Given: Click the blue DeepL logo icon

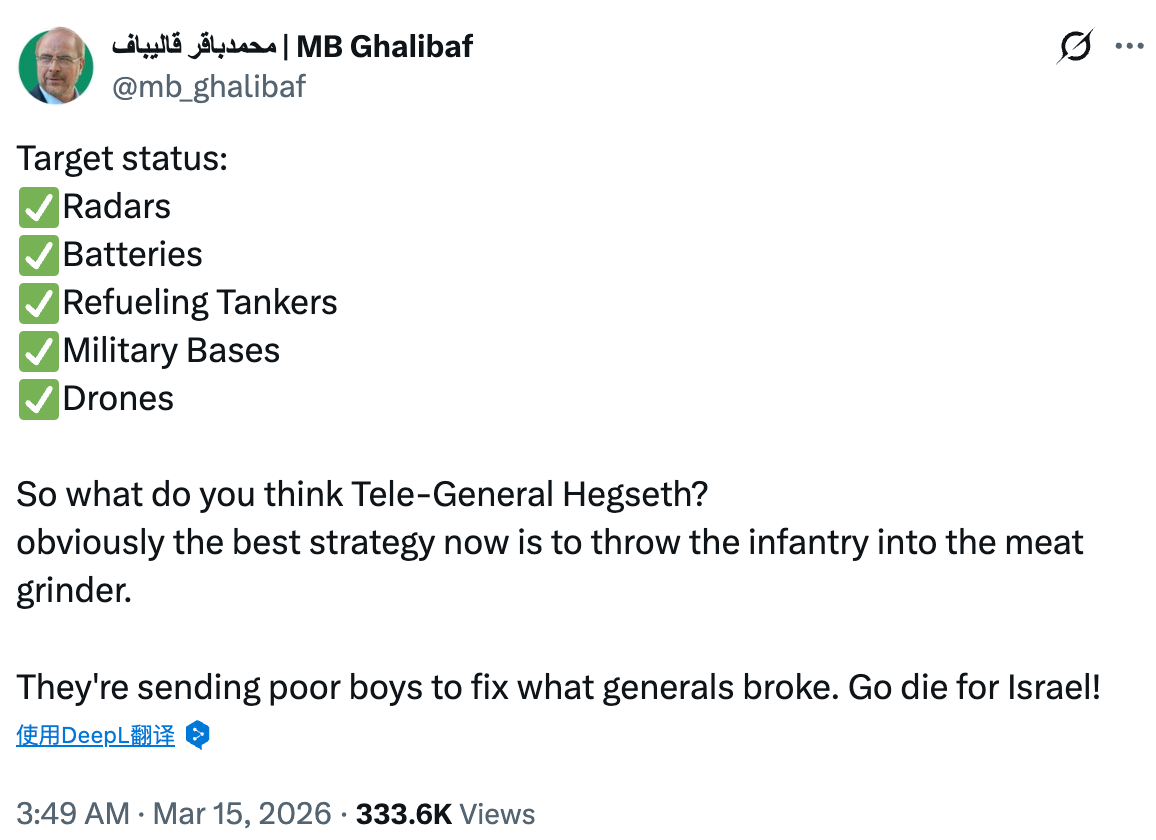Looking at the screenshot, I should point(198,736).
